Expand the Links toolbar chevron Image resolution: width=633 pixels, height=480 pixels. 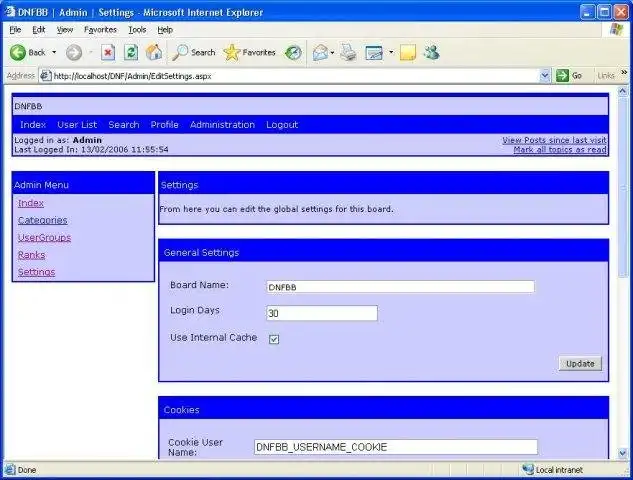(x=624, y=73)
